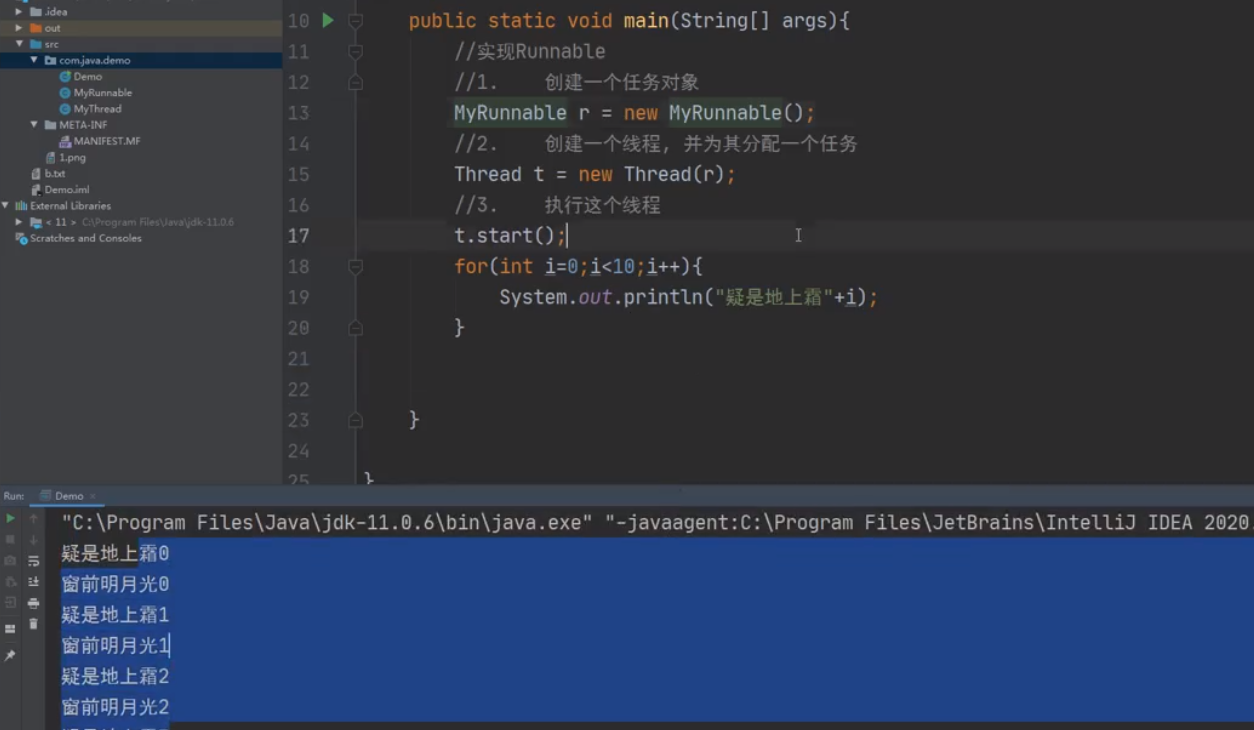Click the Run: panel label

point(14,496)
